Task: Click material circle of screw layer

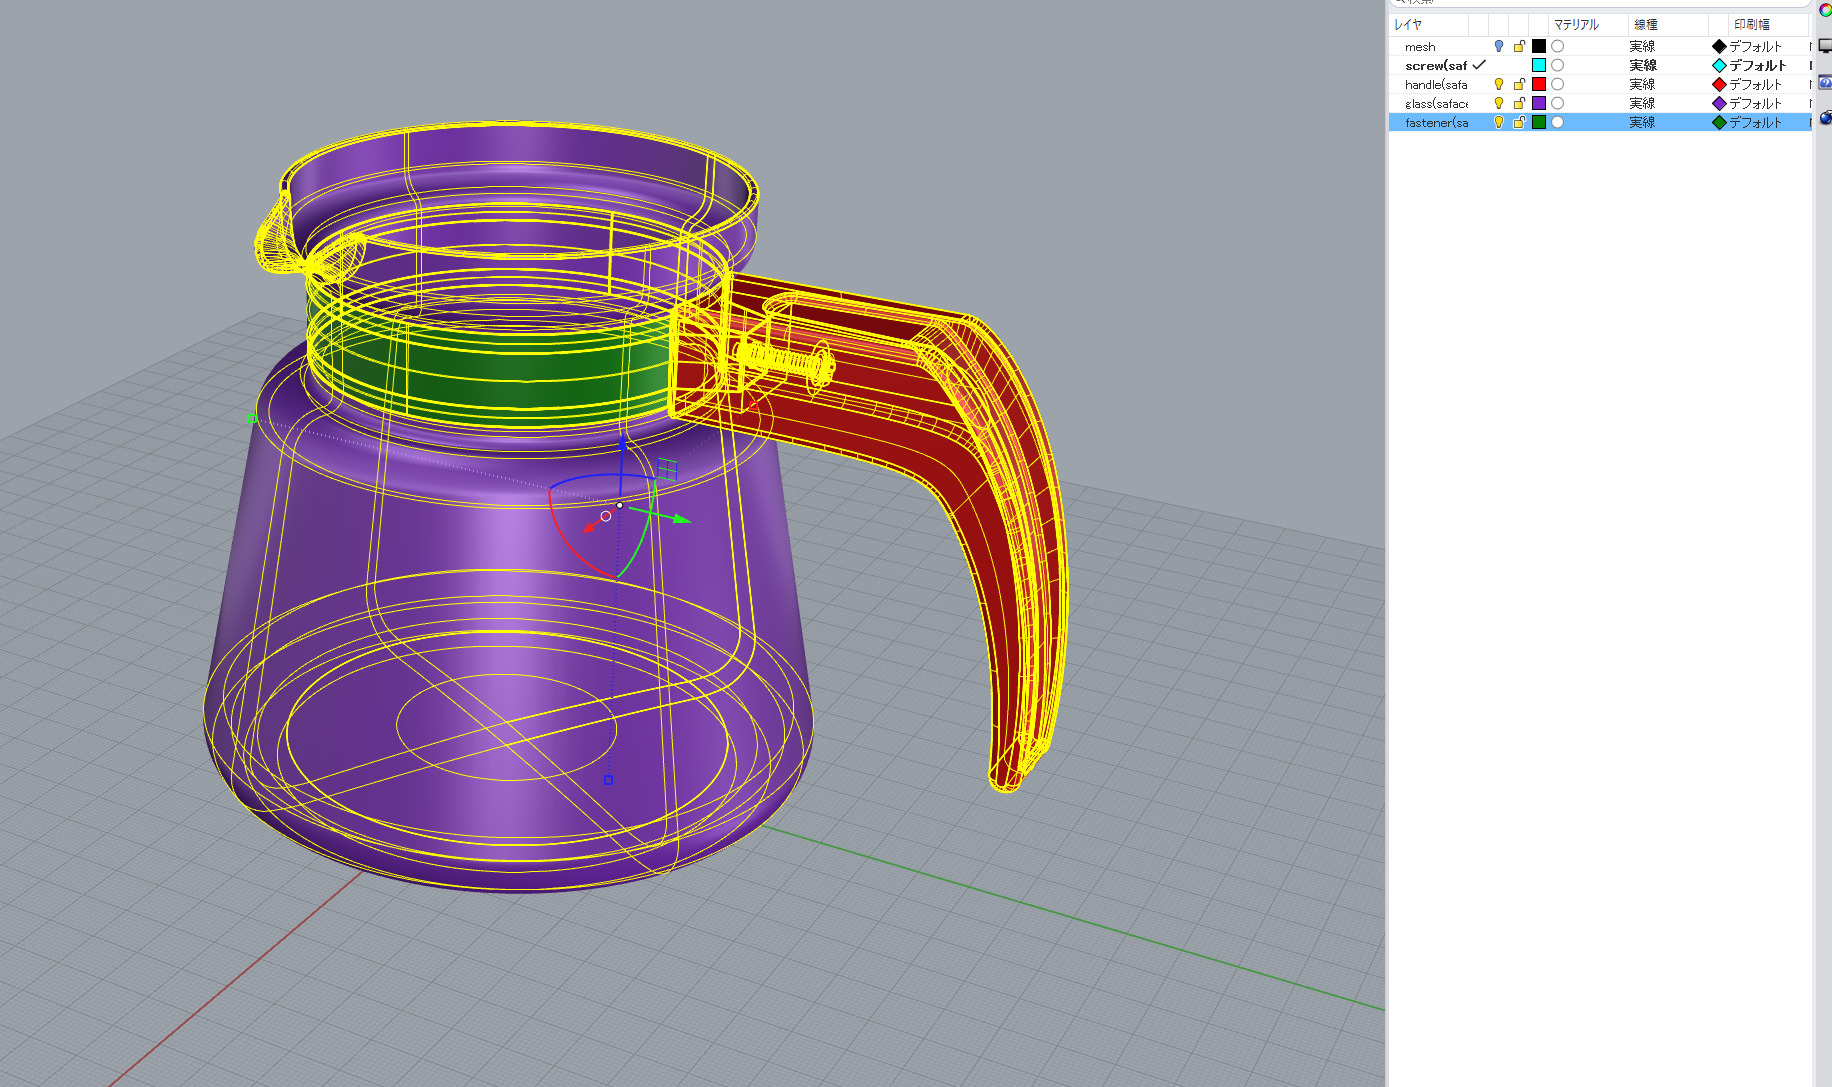Action: pos(1558,65)
